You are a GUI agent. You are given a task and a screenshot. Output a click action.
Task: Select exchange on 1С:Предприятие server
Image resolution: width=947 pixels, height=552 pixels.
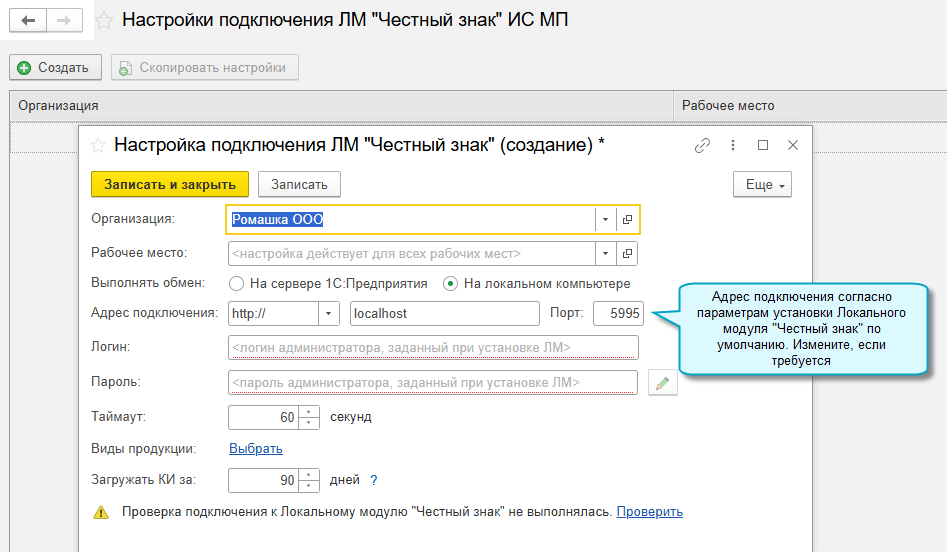click(237, 283)
